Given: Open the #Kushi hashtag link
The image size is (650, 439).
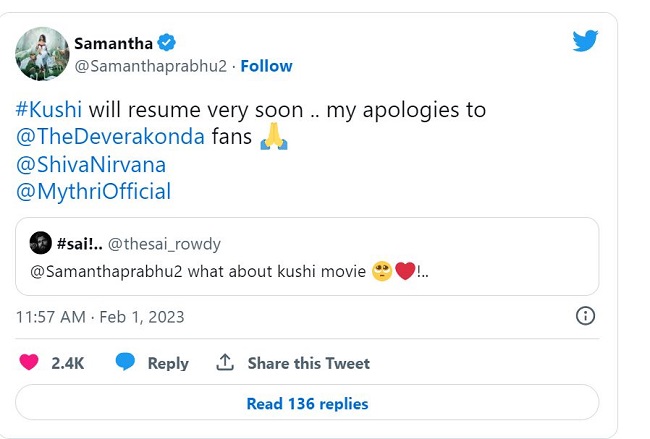Looking at the screenshot, I should point(49,109).
